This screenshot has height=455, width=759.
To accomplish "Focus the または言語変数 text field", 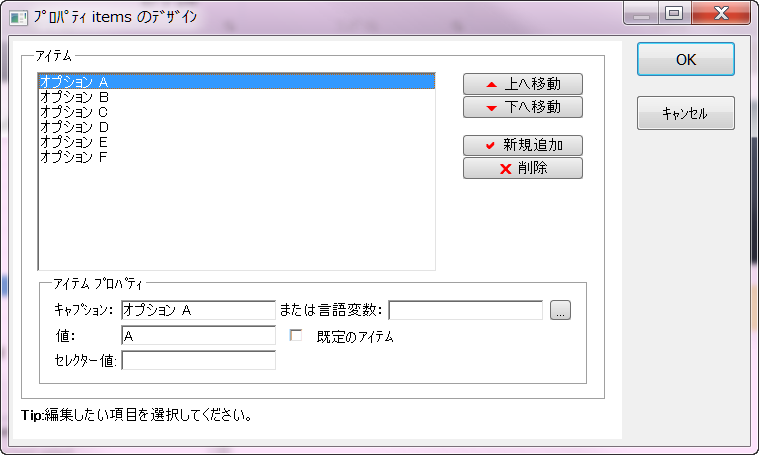I will (x=466, y=310).
